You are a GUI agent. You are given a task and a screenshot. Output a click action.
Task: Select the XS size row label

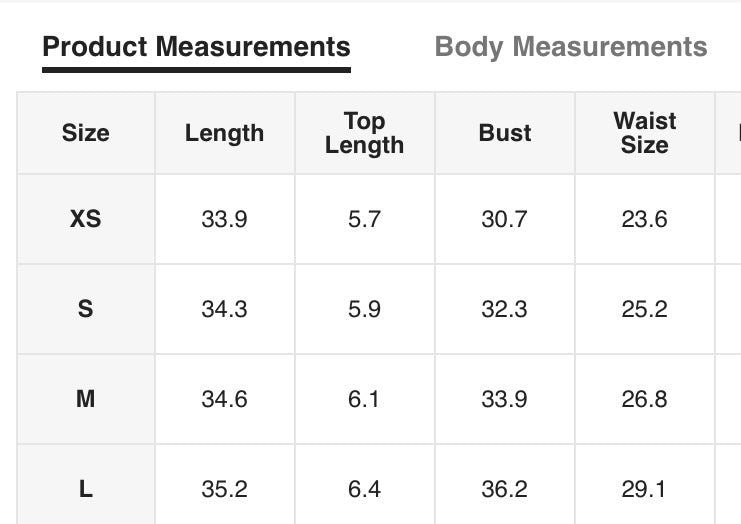pos(86,219)
